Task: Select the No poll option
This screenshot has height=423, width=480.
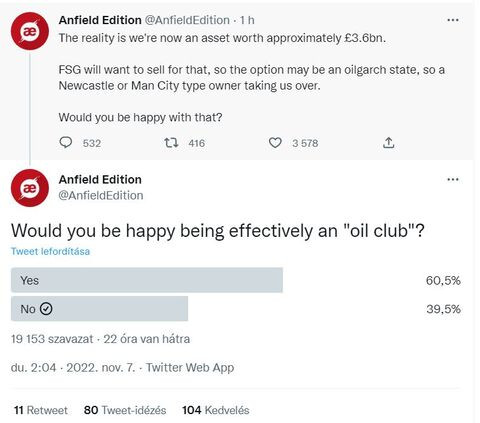Action: coord(99,309)
